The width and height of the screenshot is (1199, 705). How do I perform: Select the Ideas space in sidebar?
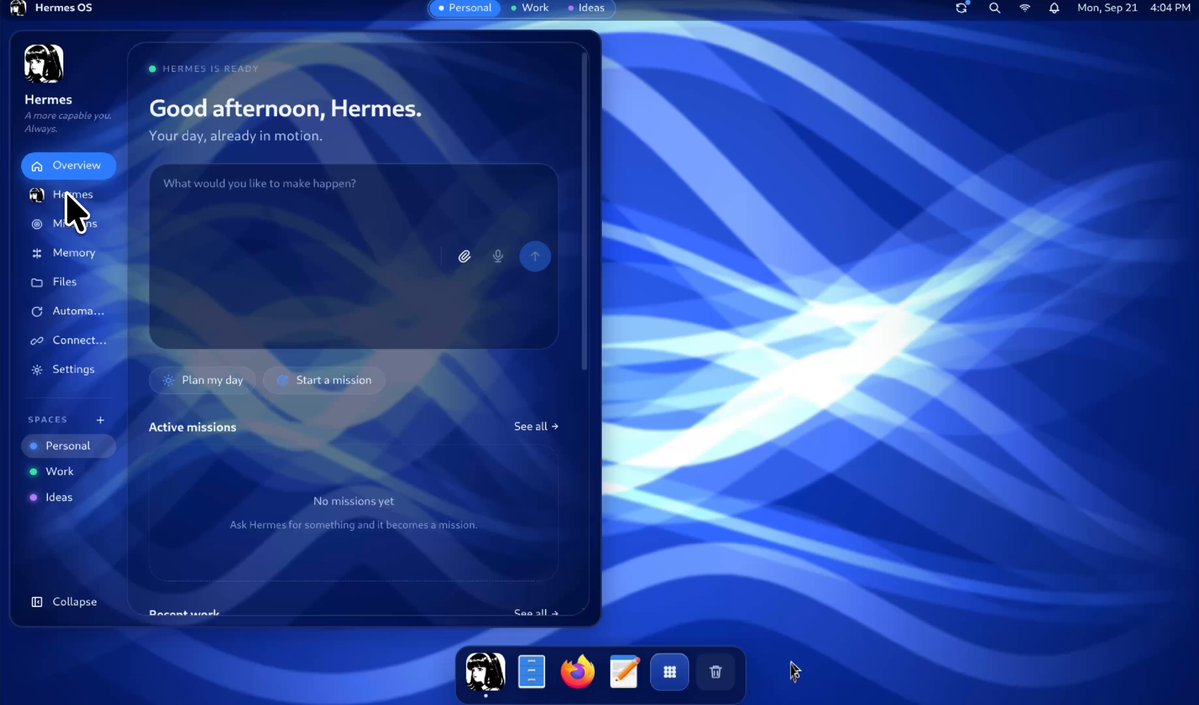coord(69,497)
